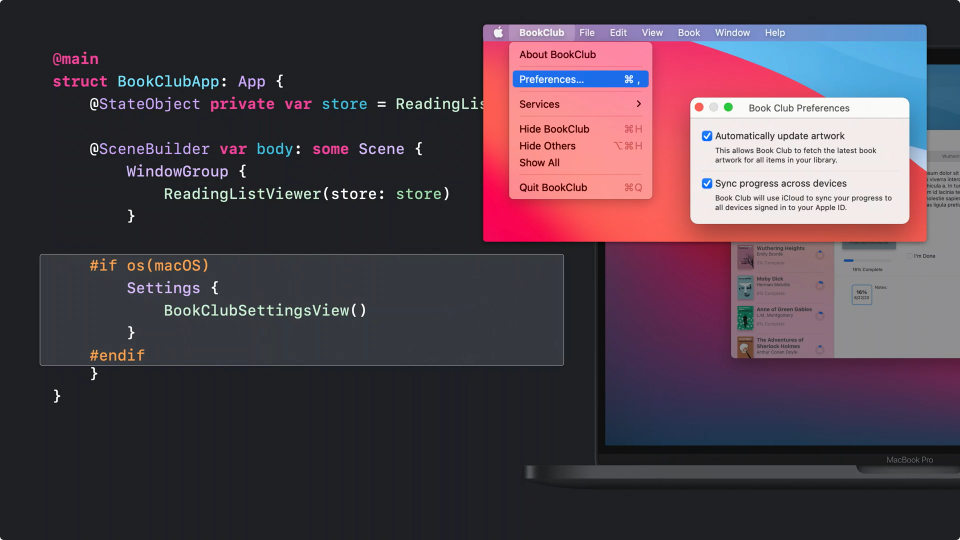Click the green zoom button in Preferences
The width and height of the screenshot is (960, 540).
pyautogui.click(x=728, y=107)
